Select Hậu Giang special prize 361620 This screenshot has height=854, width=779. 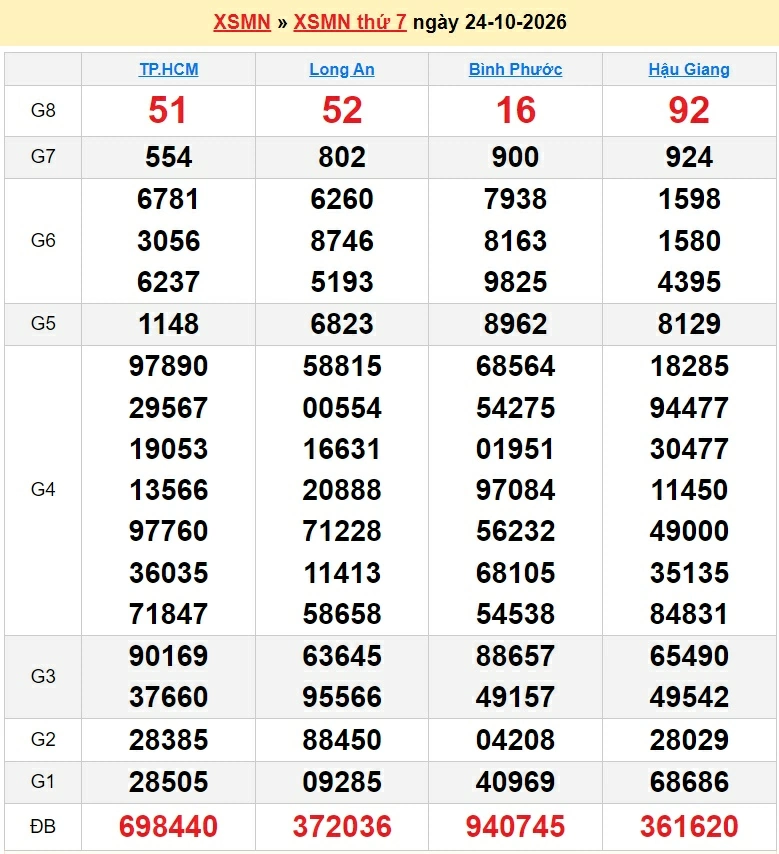(x=689, y=826)
